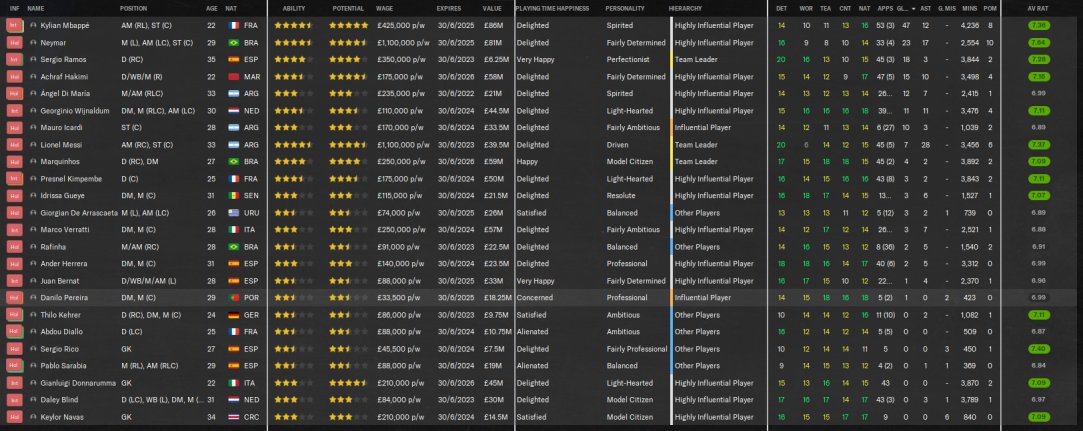The height and width of the screenshot is (431, 1083).
Task: Click 4,236 minutes on Mbappé's row
Action: (x=970, y=26)
